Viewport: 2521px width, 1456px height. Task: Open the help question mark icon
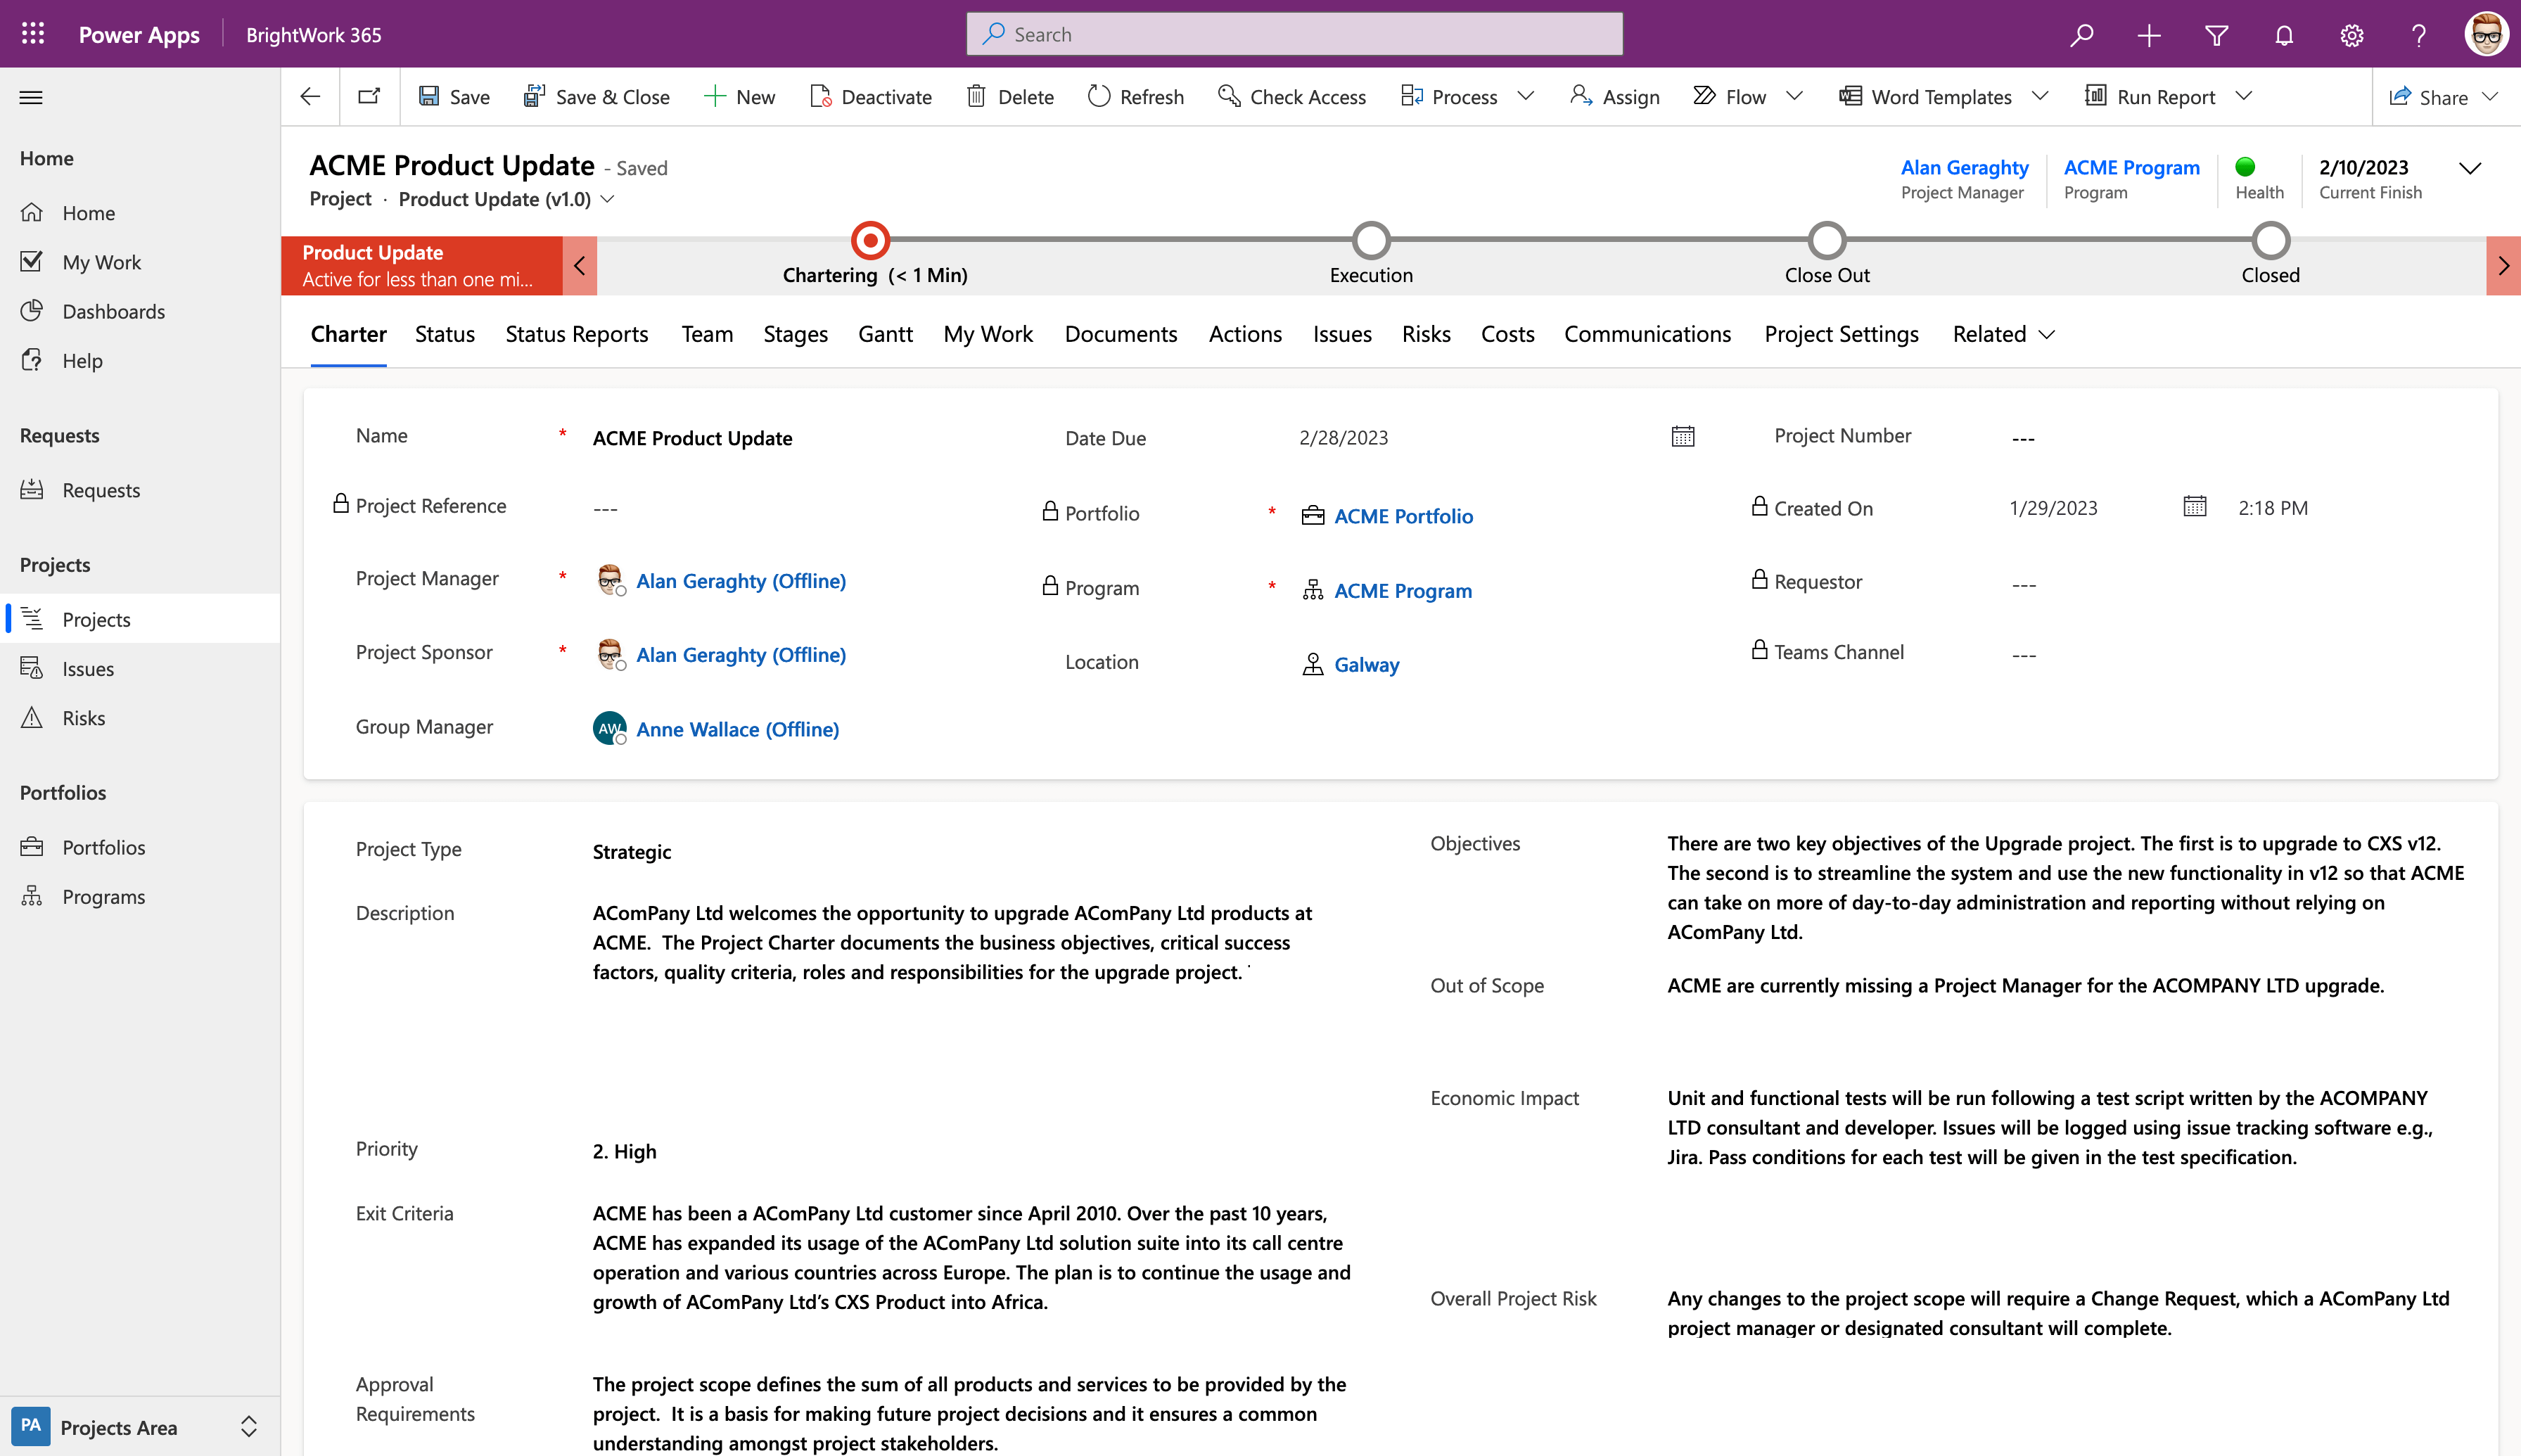coord(2419,35)
